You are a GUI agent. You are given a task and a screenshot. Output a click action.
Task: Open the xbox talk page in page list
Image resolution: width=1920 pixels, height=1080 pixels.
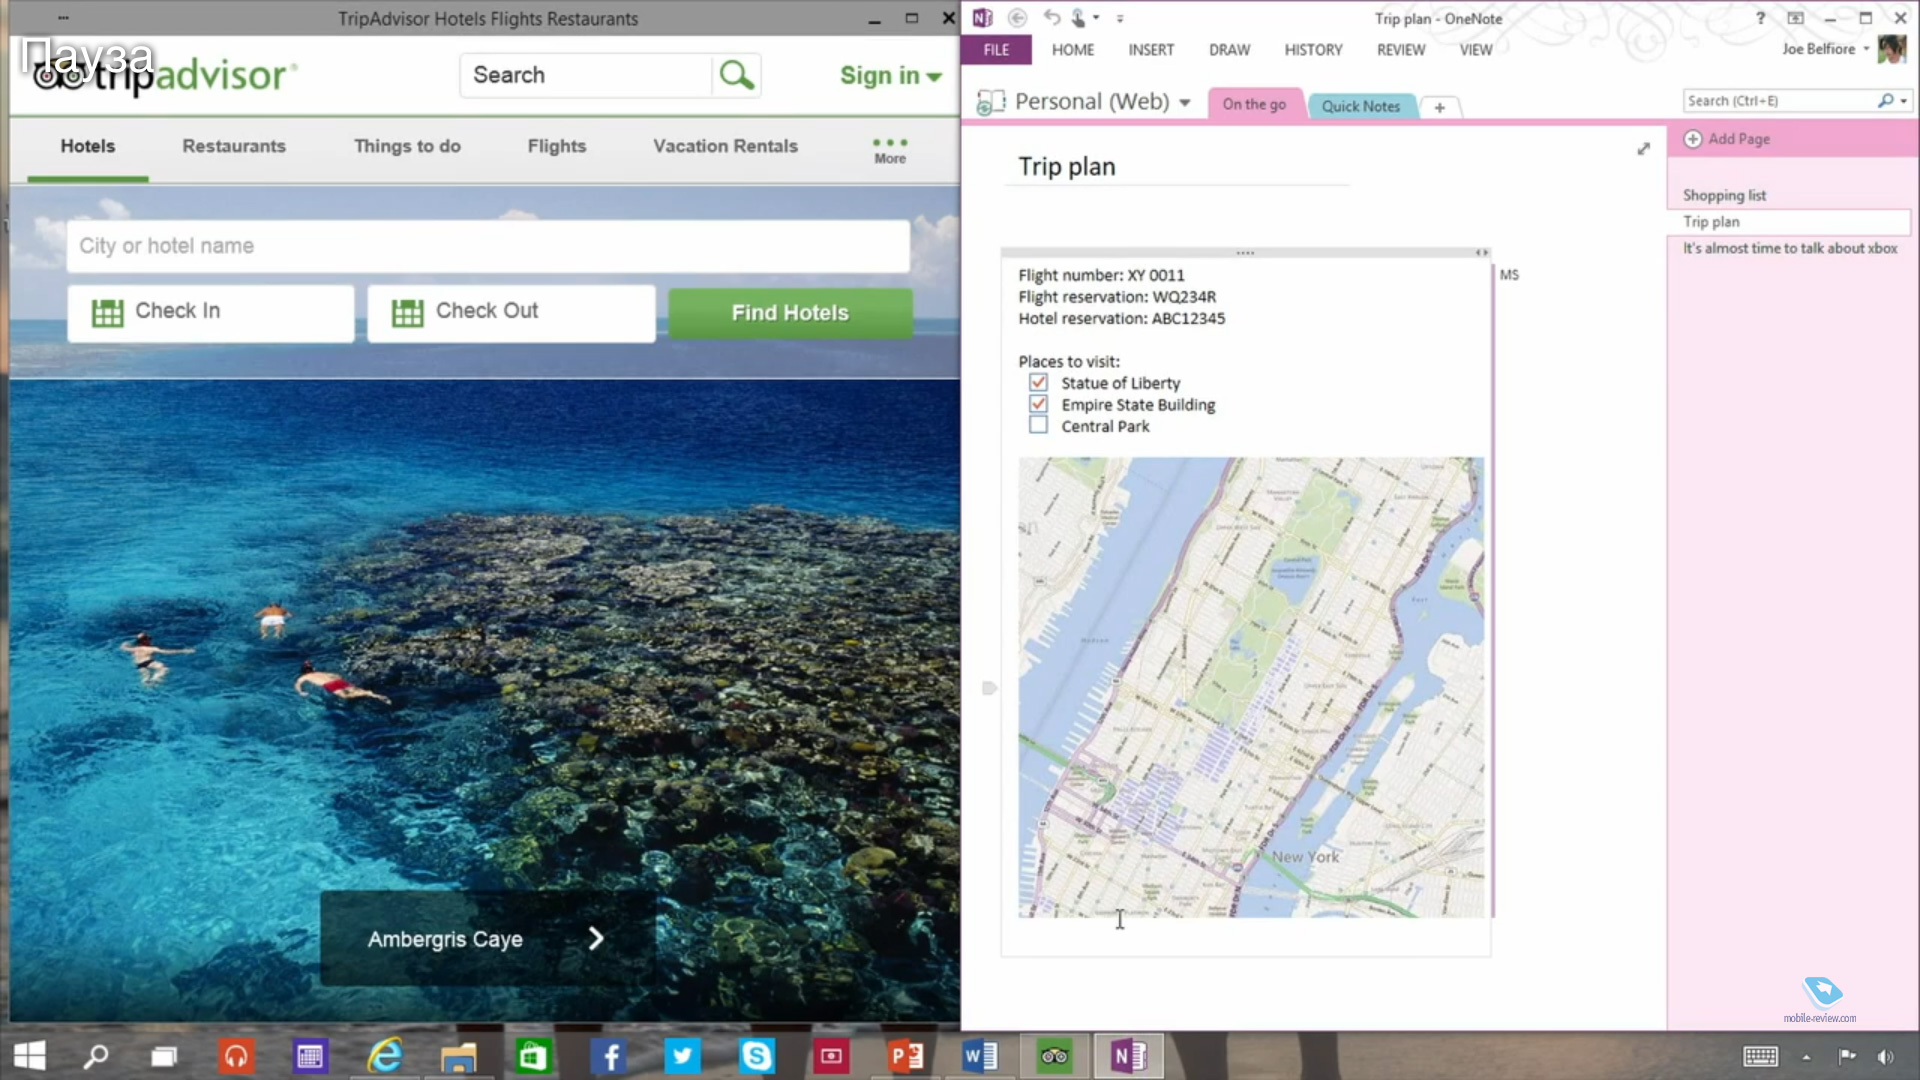1789,248
